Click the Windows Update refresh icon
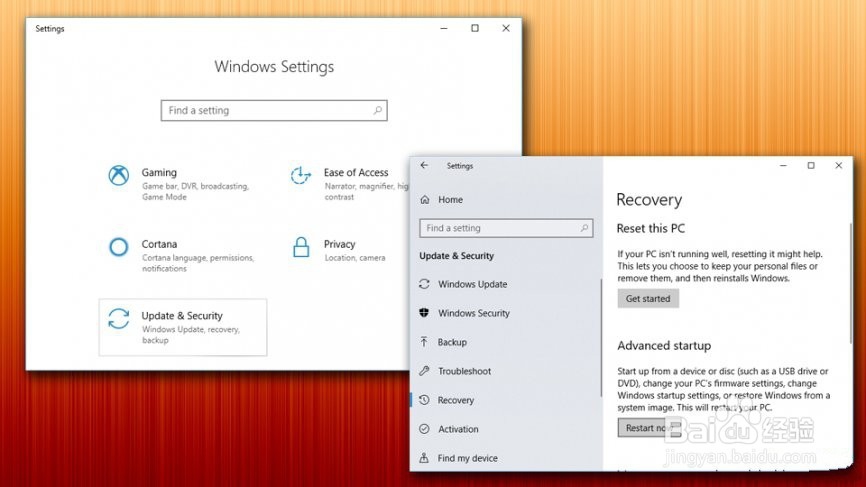The height and width of the screenshot is (487, 866). coord(424,284)
